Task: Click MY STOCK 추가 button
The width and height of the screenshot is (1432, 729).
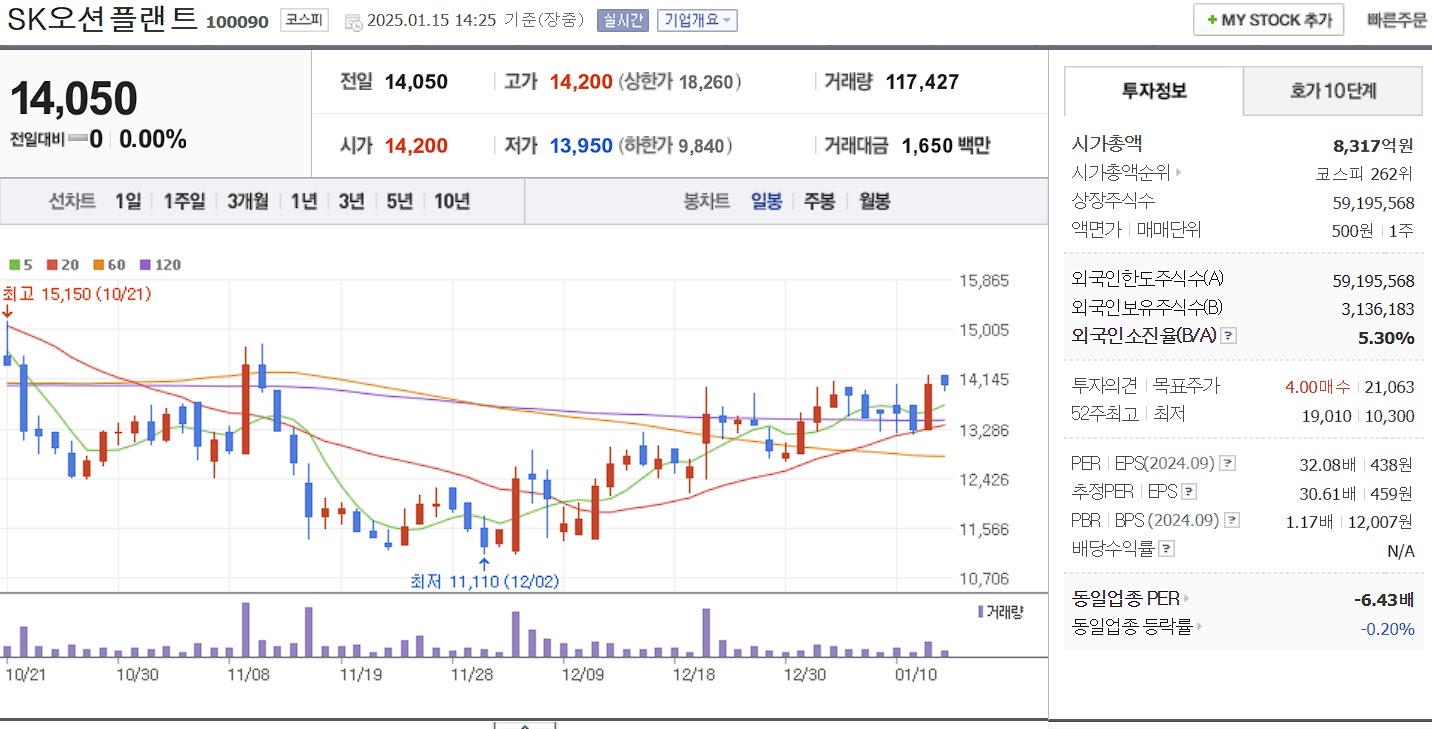Action: (x=1268, y=20)
